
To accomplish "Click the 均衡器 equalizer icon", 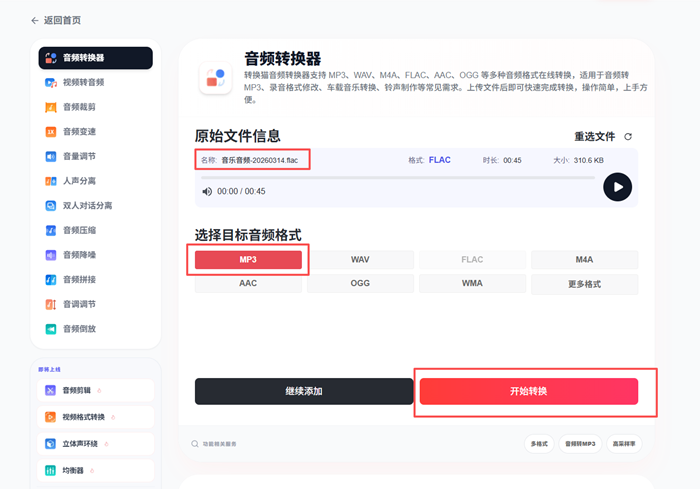I will [x=50, y=470].
